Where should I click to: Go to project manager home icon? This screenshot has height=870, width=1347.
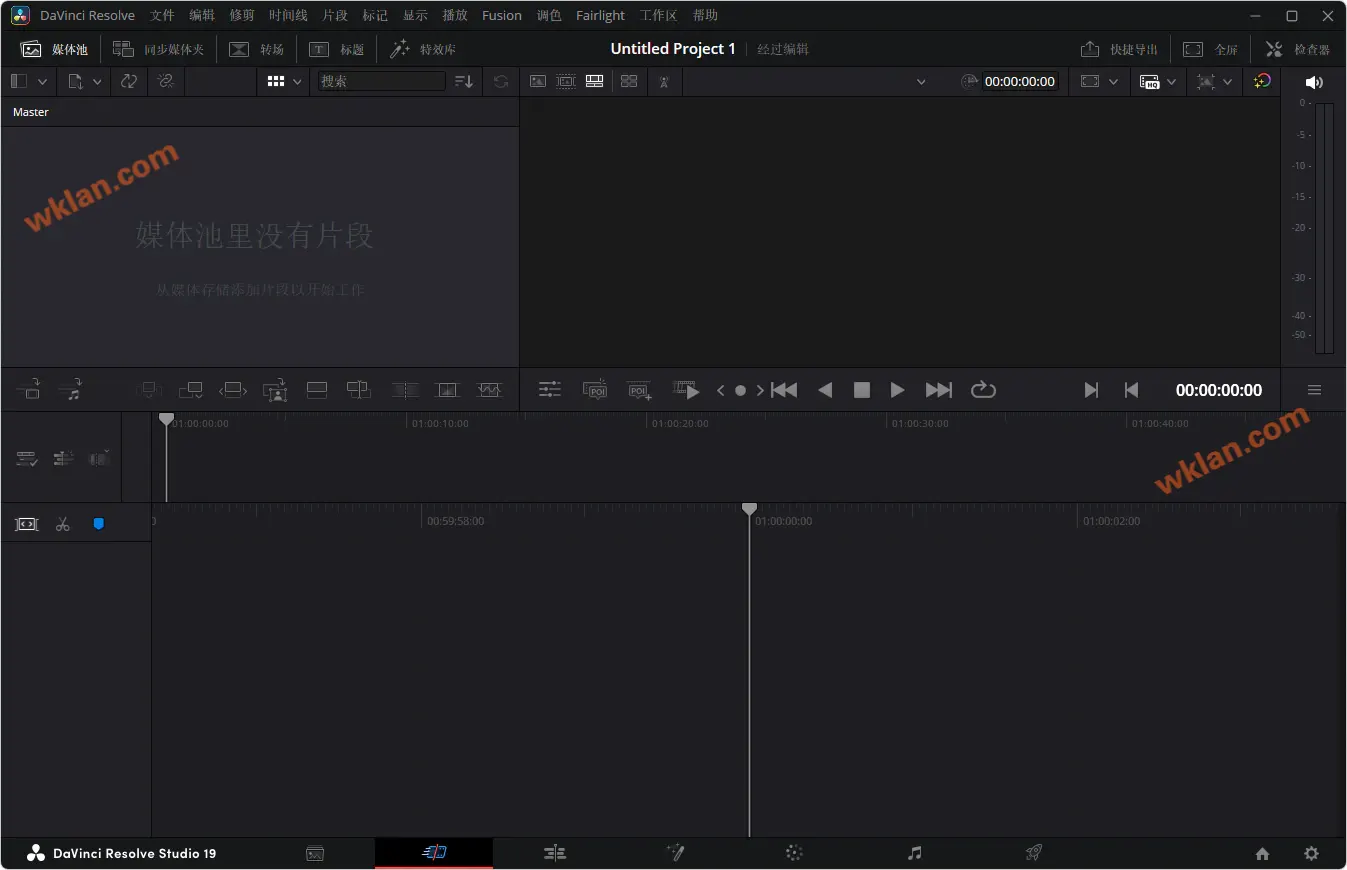pos(1262,853)
